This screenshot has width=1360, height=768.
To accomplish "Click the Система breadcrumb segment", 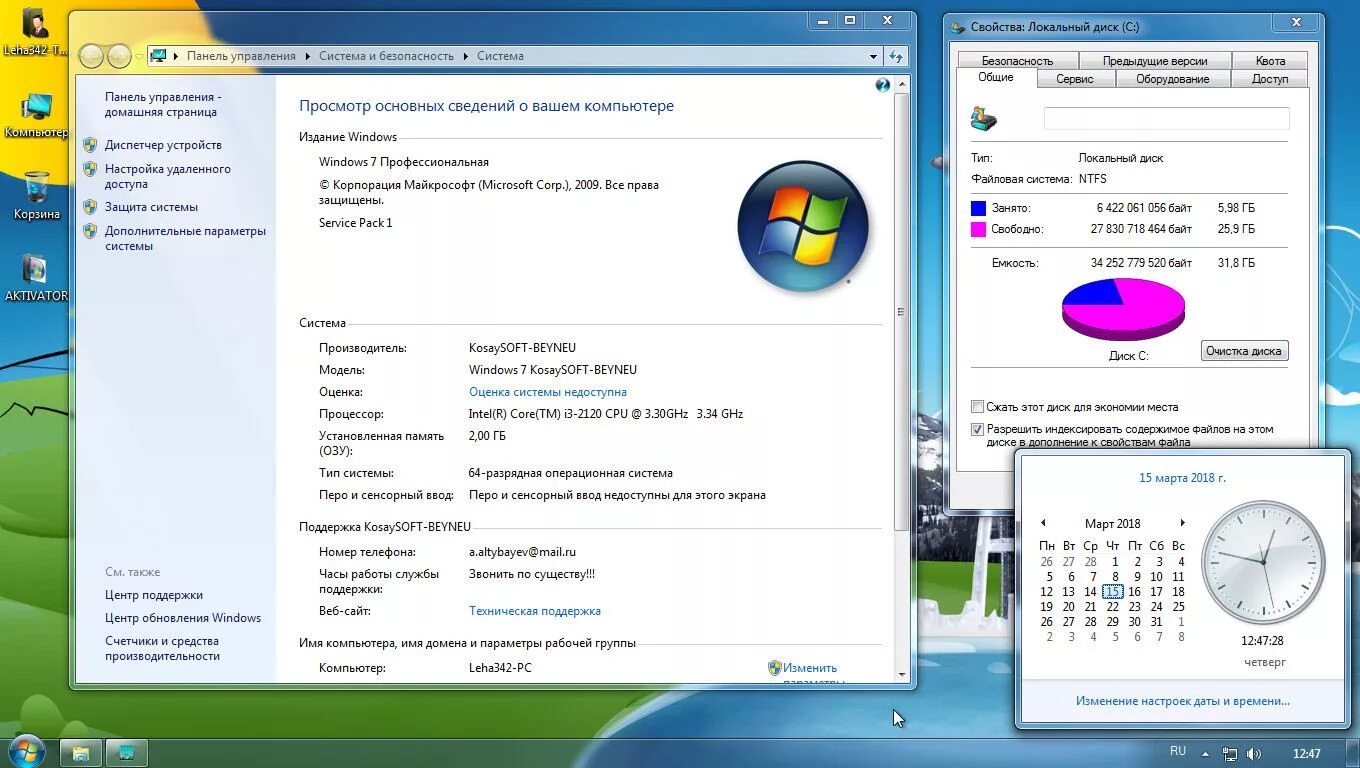I will [500, 56].
